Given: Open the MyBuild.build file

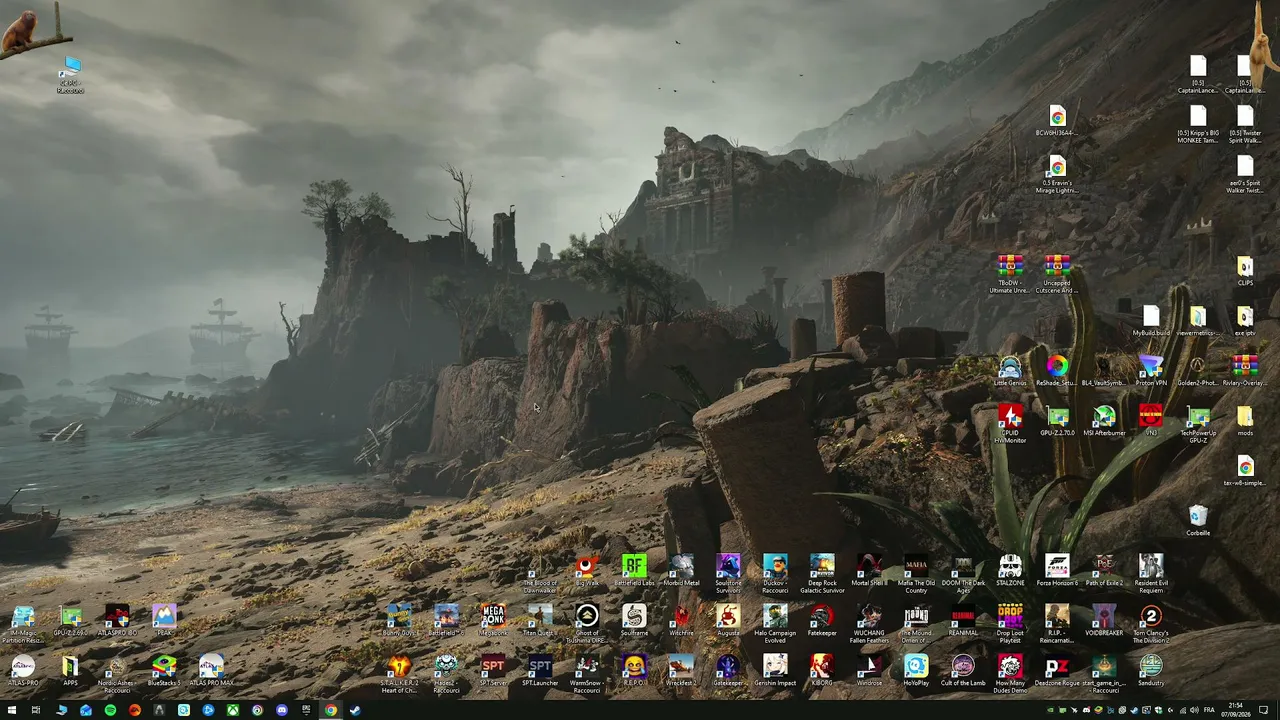Looking at the screenshot, I should [1151, 321].
